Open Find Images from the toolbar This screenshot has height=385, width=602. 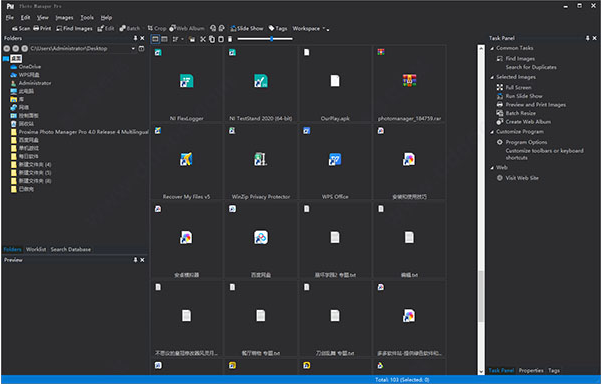click(x=74, y=28)
